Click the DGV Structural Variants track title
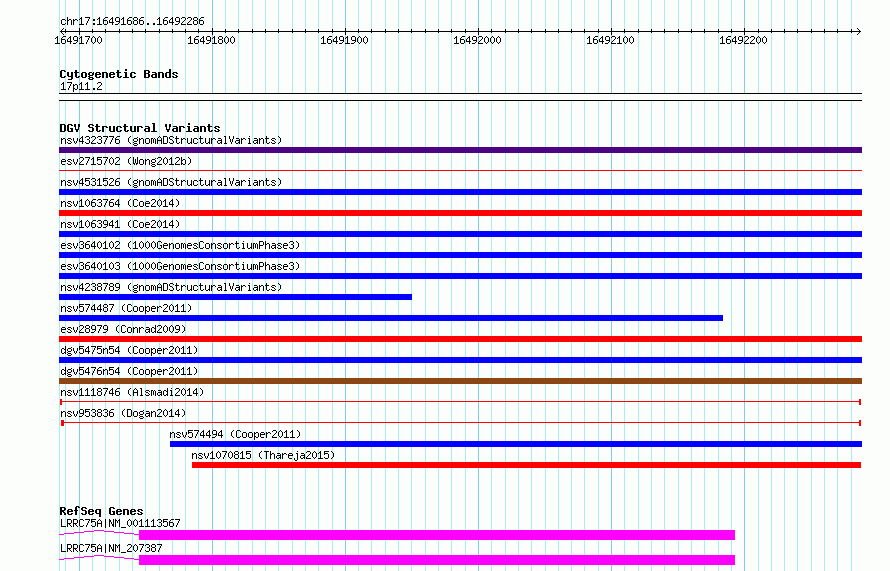Screen dimensions: 890x571 (140, 128)
